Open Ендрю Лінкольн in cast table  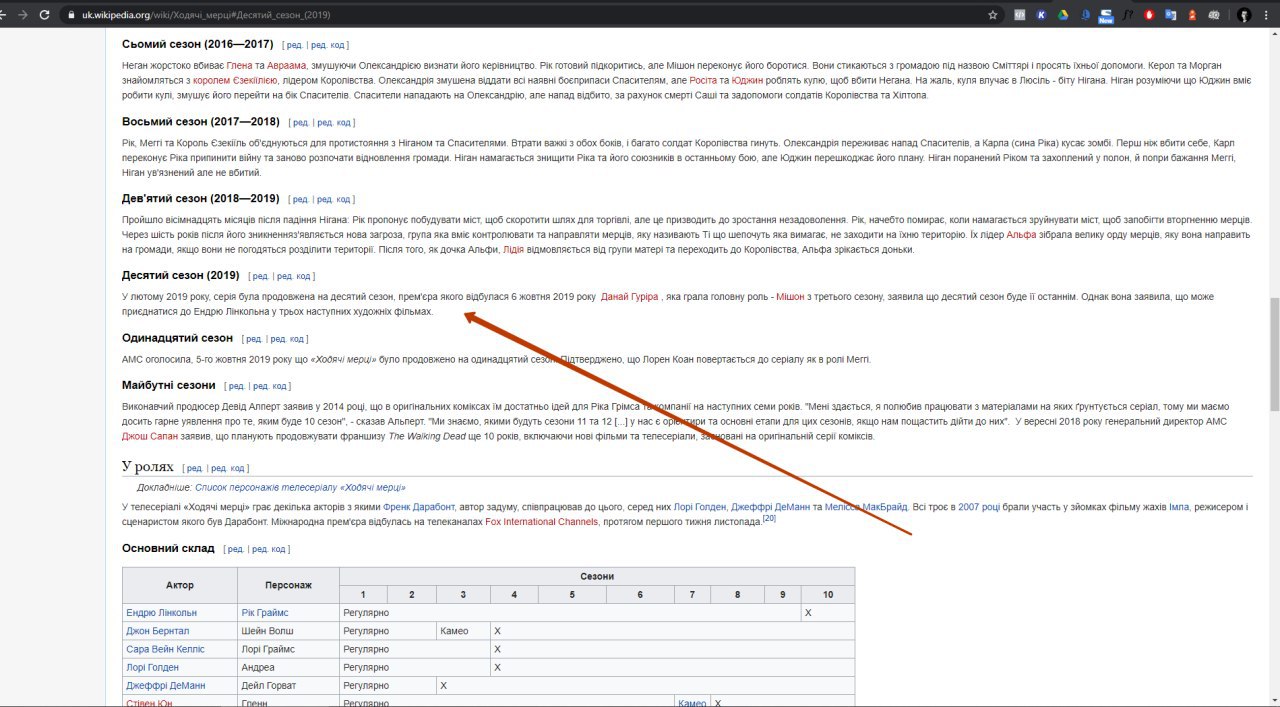coord(162,612)
